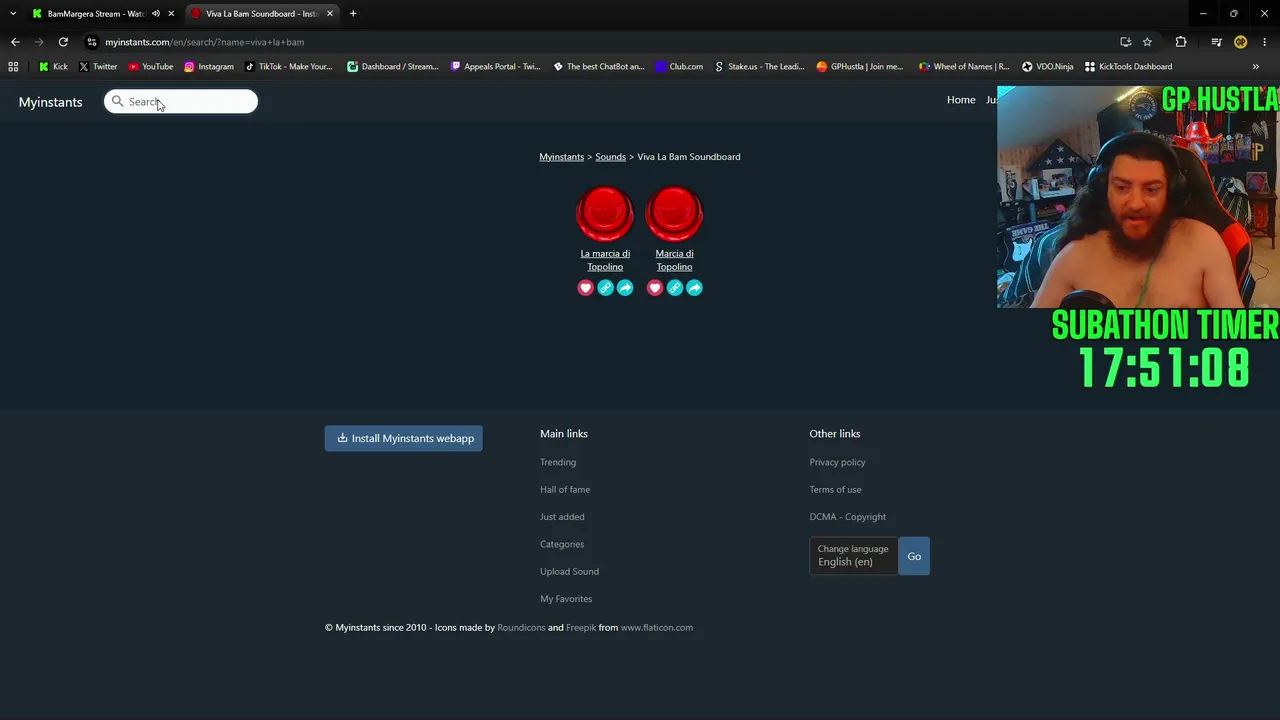The image size is (1280, 720).
Task: Expand the tab search dropdown
Action: pyautogui.click(x=13, y=14)
